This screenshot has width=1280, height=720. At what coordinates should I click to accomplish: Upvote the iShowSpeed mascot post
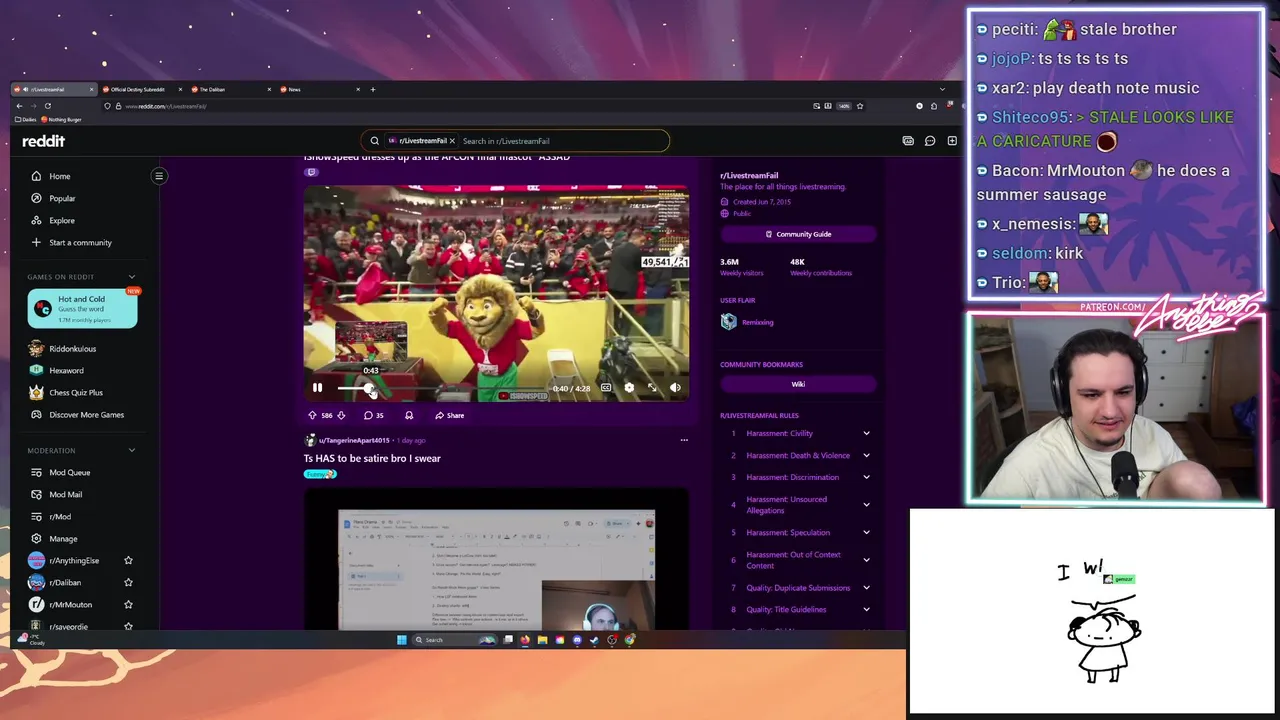(313, 415)
